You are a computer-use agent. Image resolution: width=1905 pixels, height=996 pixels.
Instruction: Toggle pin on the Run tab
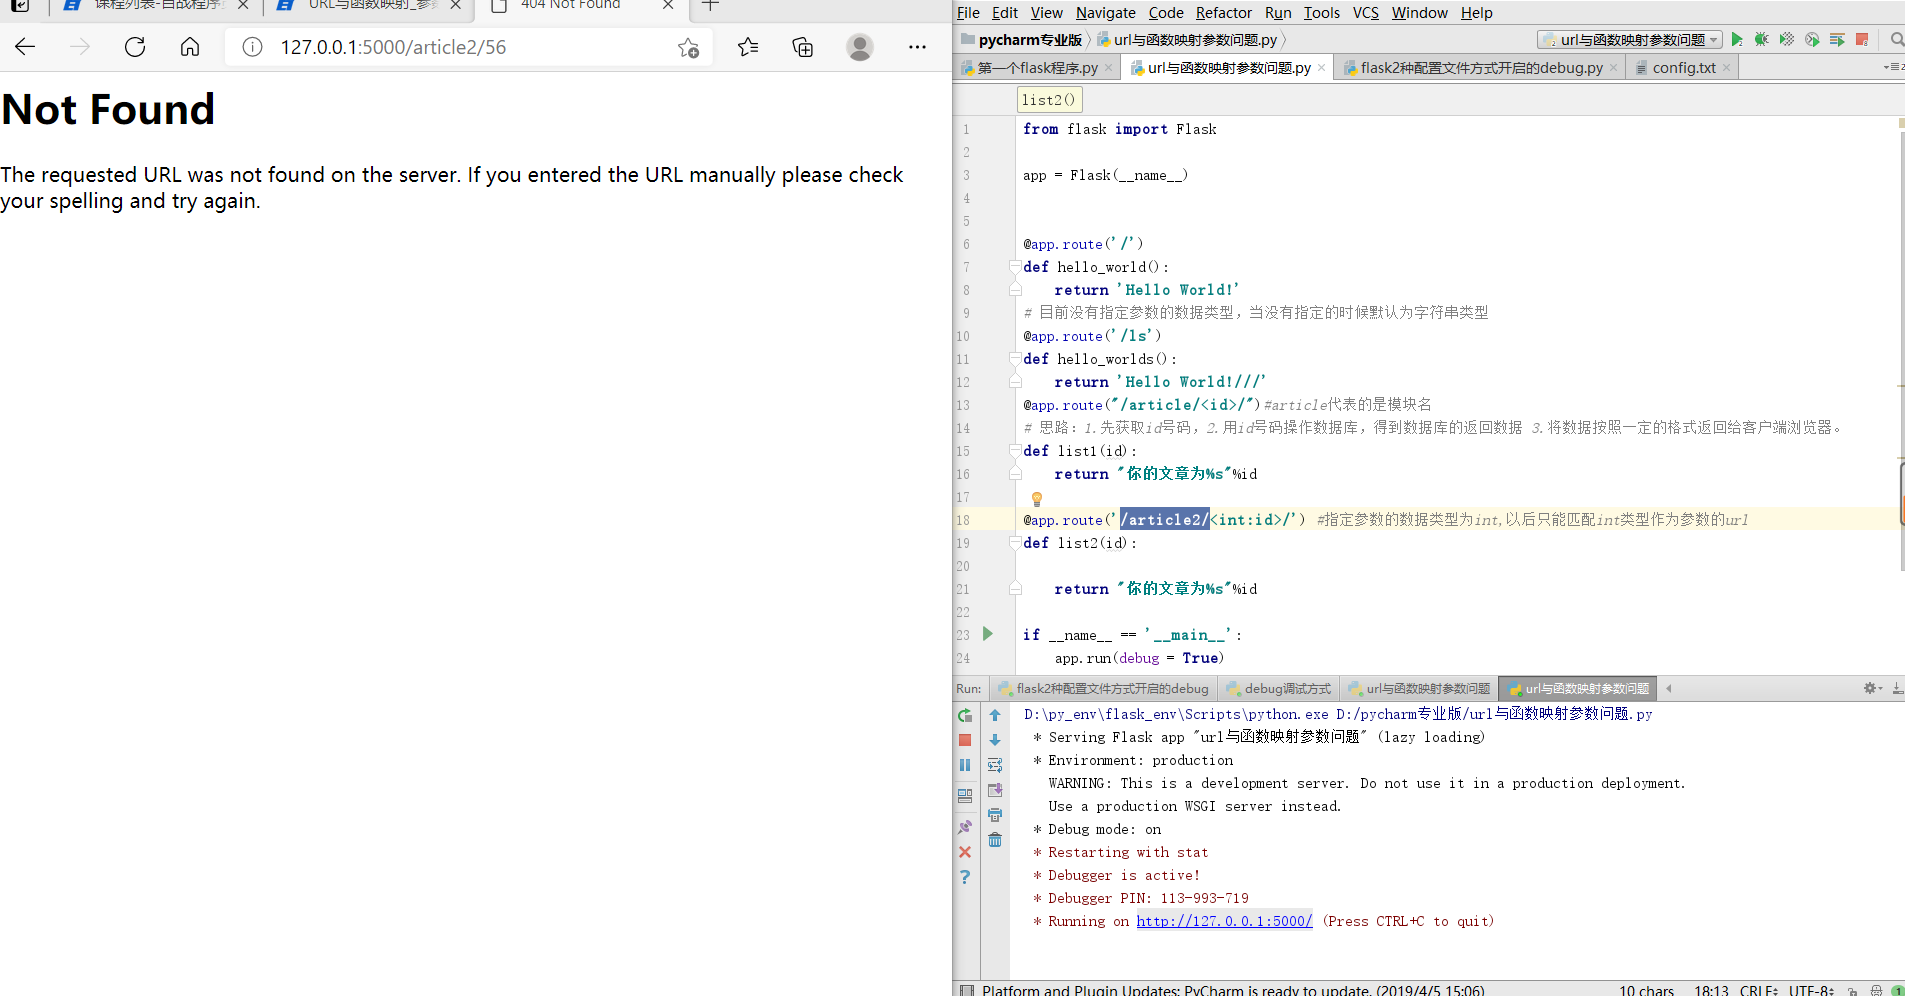pyautogui.click(x=965, y=827)
